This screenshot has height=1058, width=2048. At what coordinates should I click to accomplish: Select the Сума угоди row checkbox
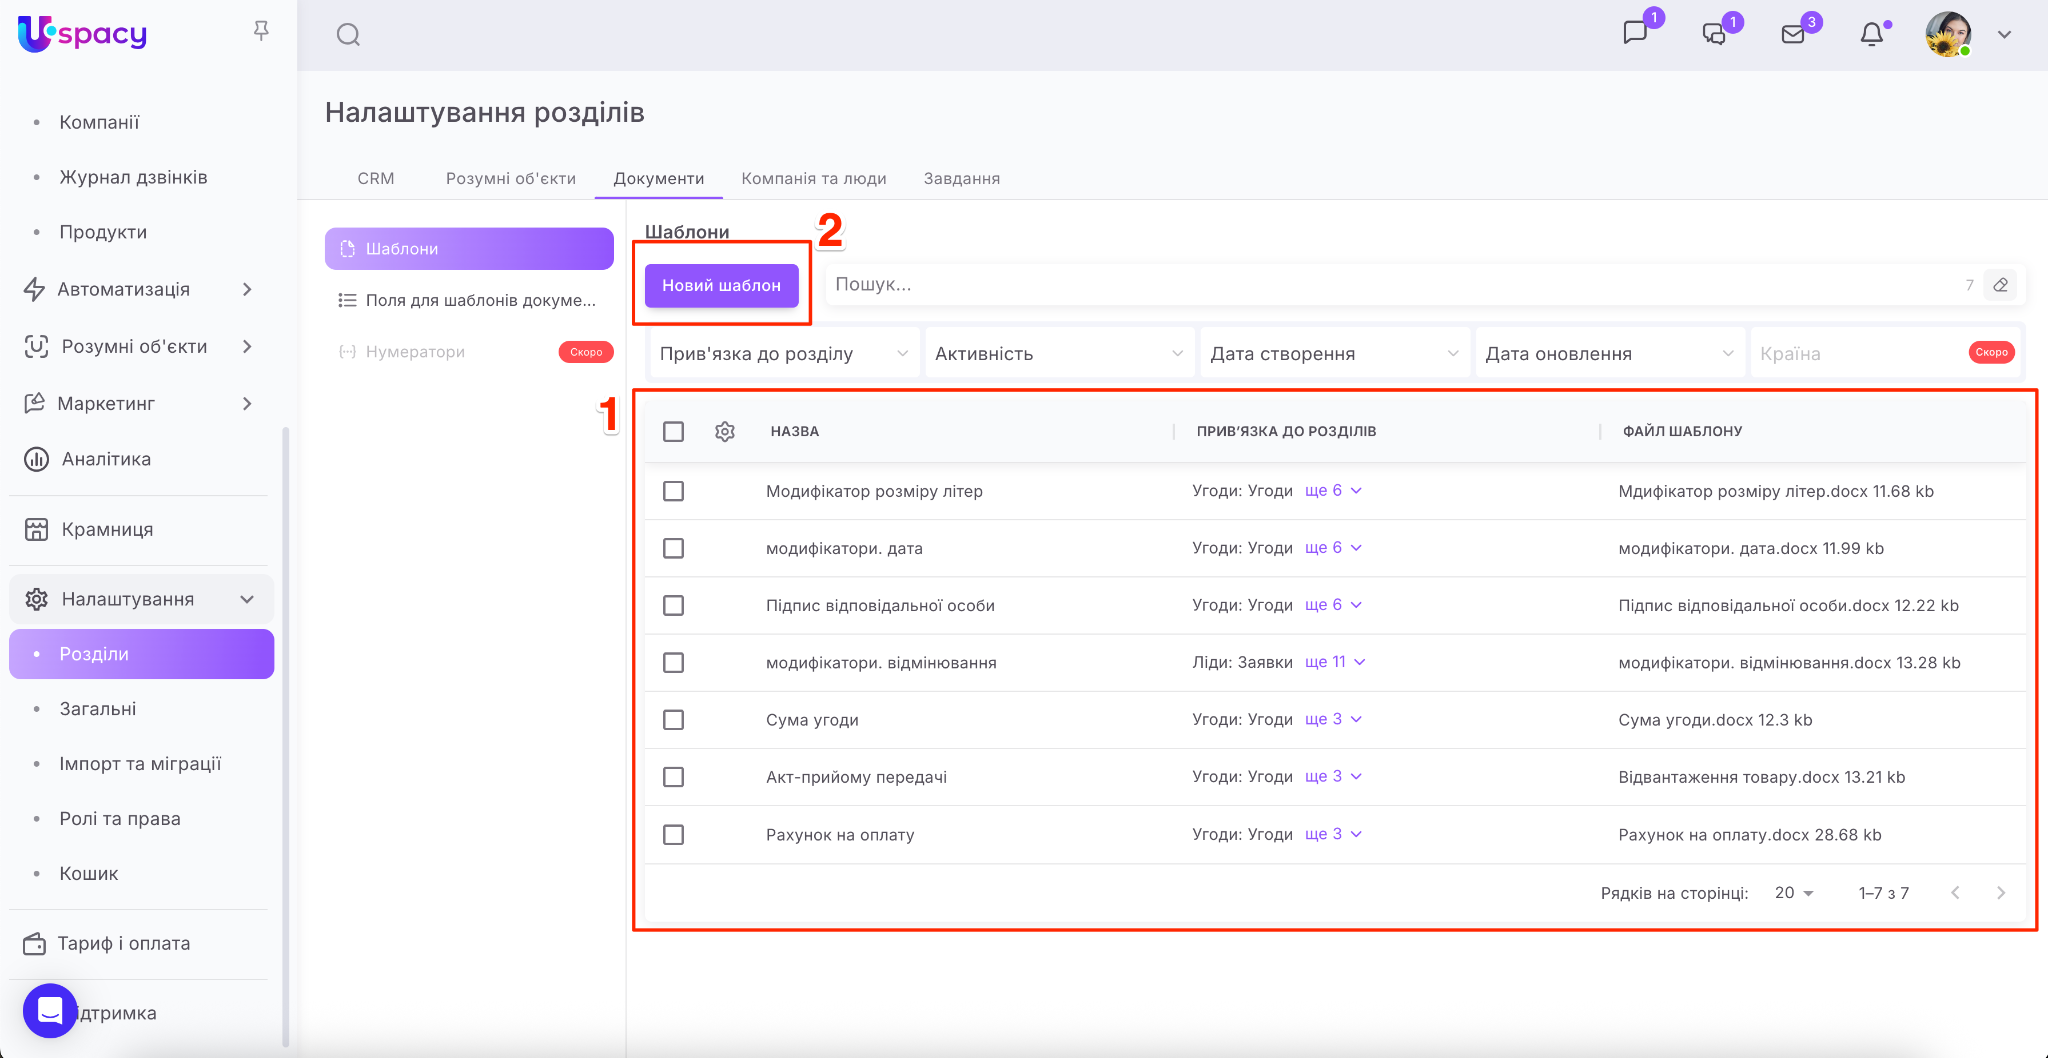[674, 720]
